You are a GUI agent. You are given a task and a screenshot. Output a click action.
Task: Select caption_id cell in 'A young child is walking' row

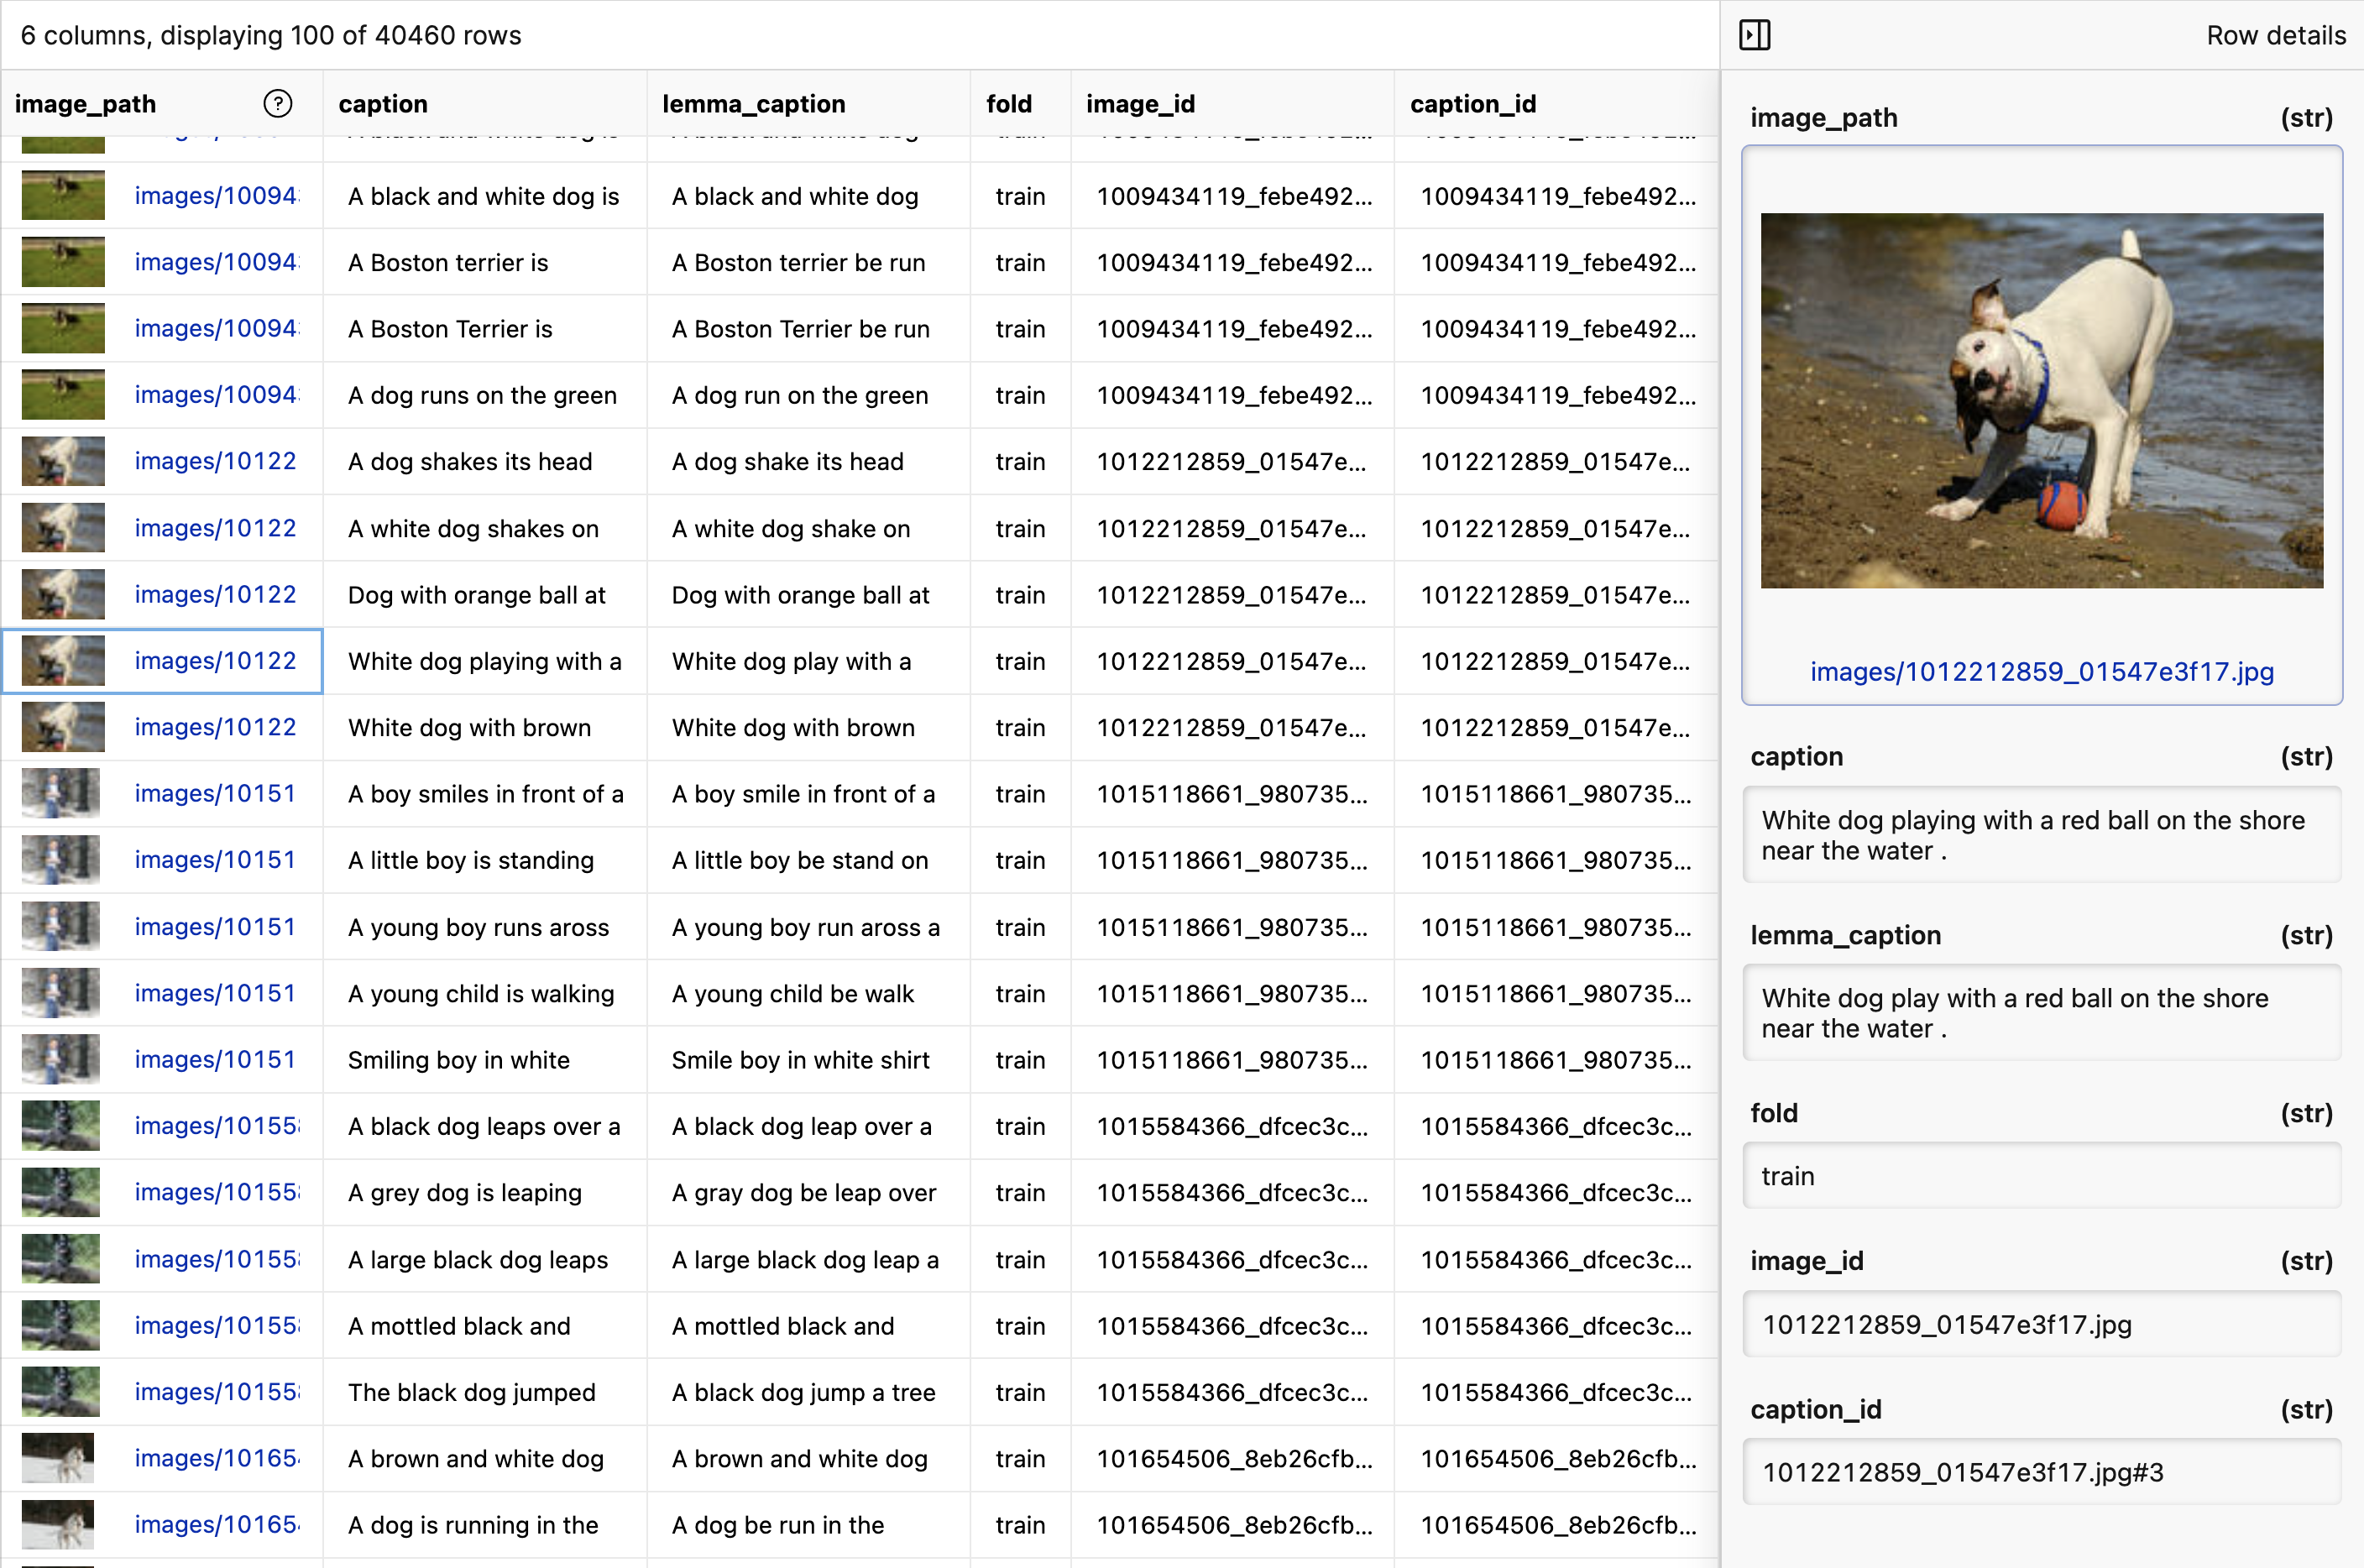(x=1556, y=993)
